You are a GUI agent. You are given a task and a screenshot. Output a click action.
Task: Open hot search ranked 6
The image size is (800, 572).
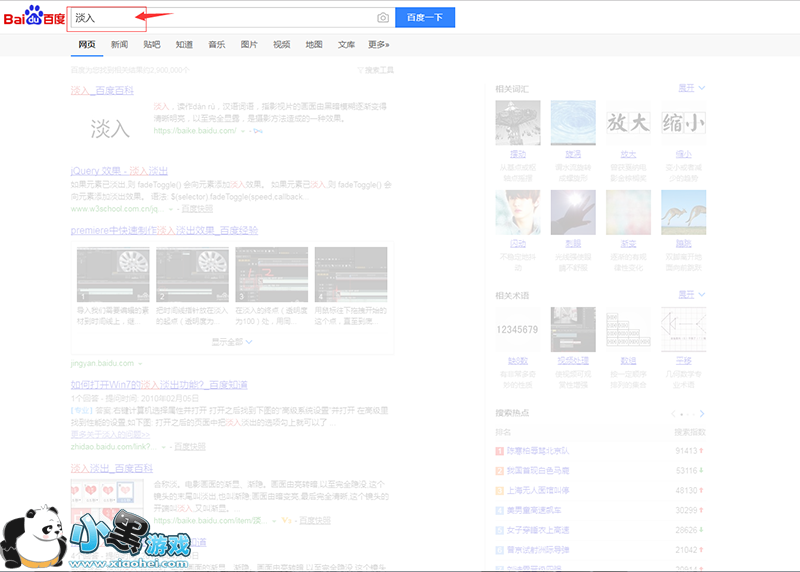click(537, 550)
